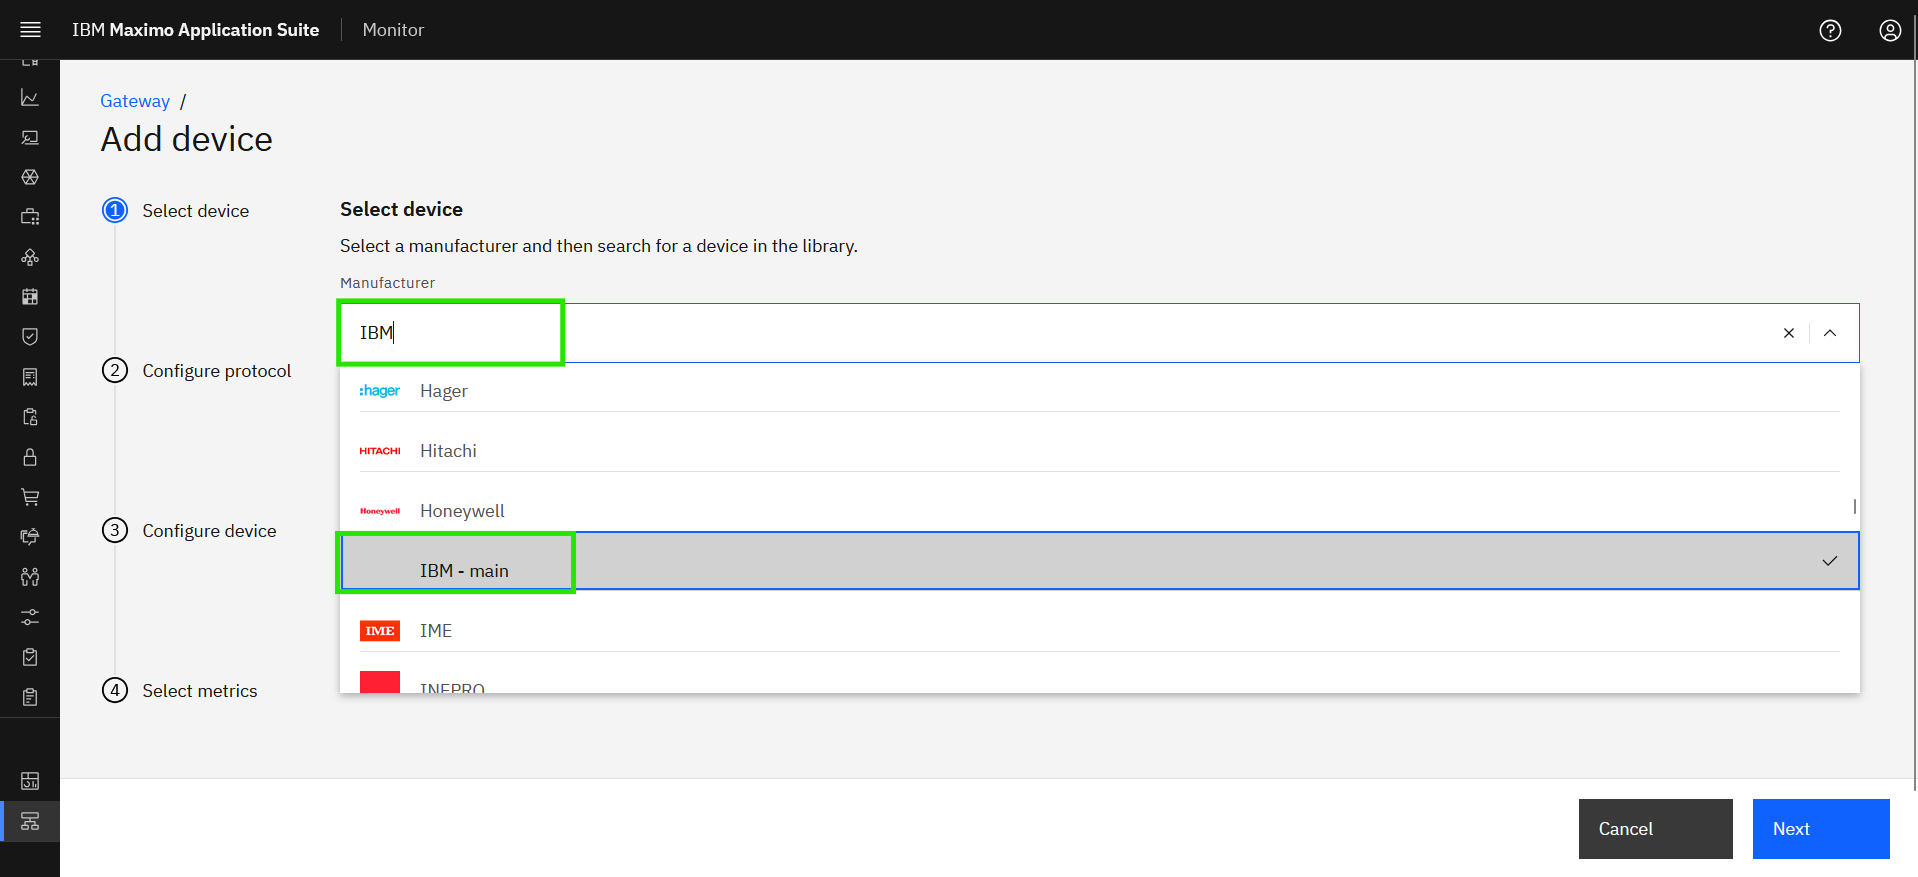This screenshot has width=1918, height=877.
Task: Clear the Manufacturer field with X
Action: (1789, 333)
